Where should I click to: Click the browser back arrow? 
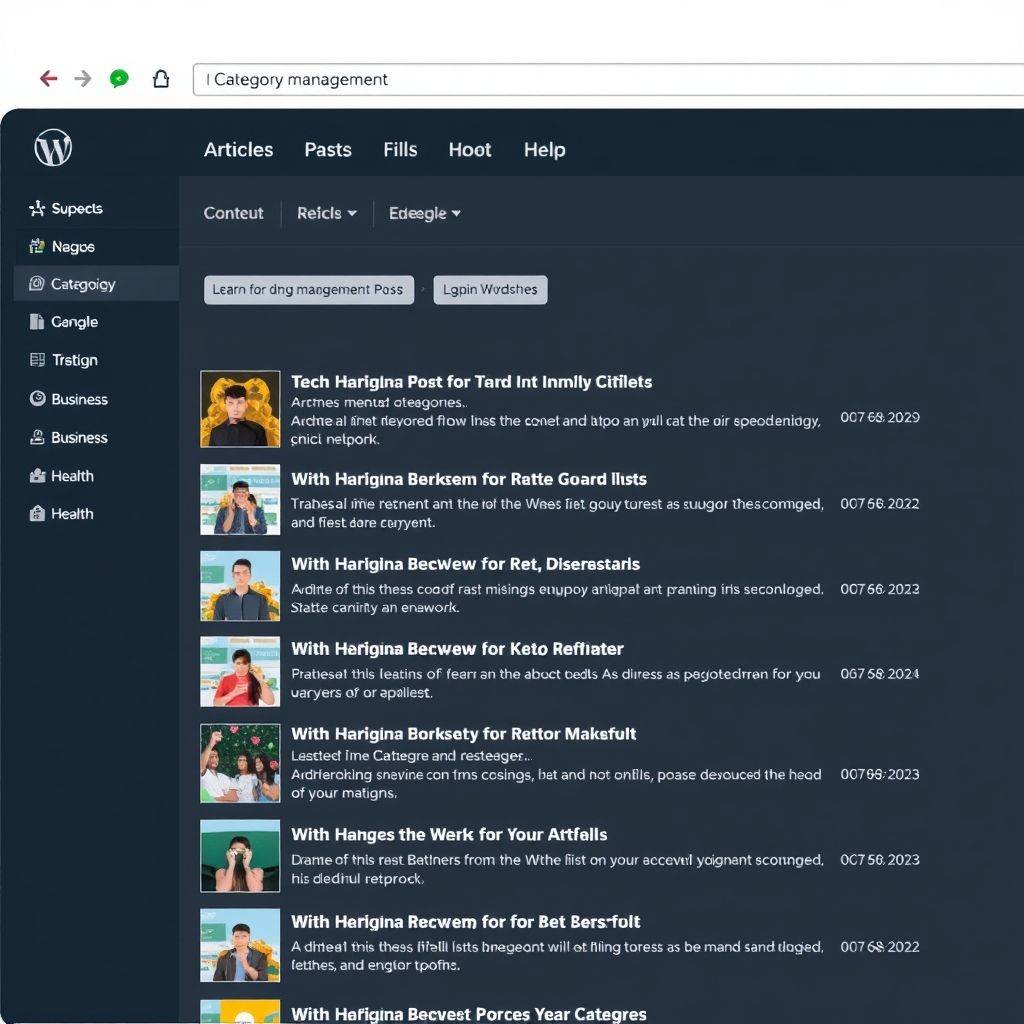click(49, 79)
